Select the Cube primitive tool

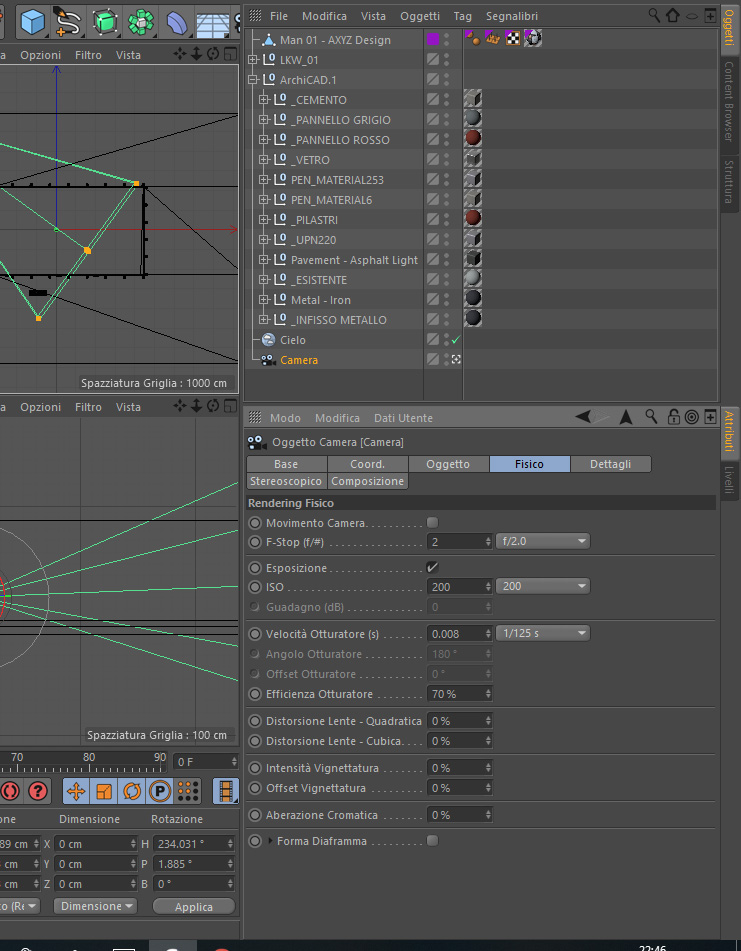33,21
